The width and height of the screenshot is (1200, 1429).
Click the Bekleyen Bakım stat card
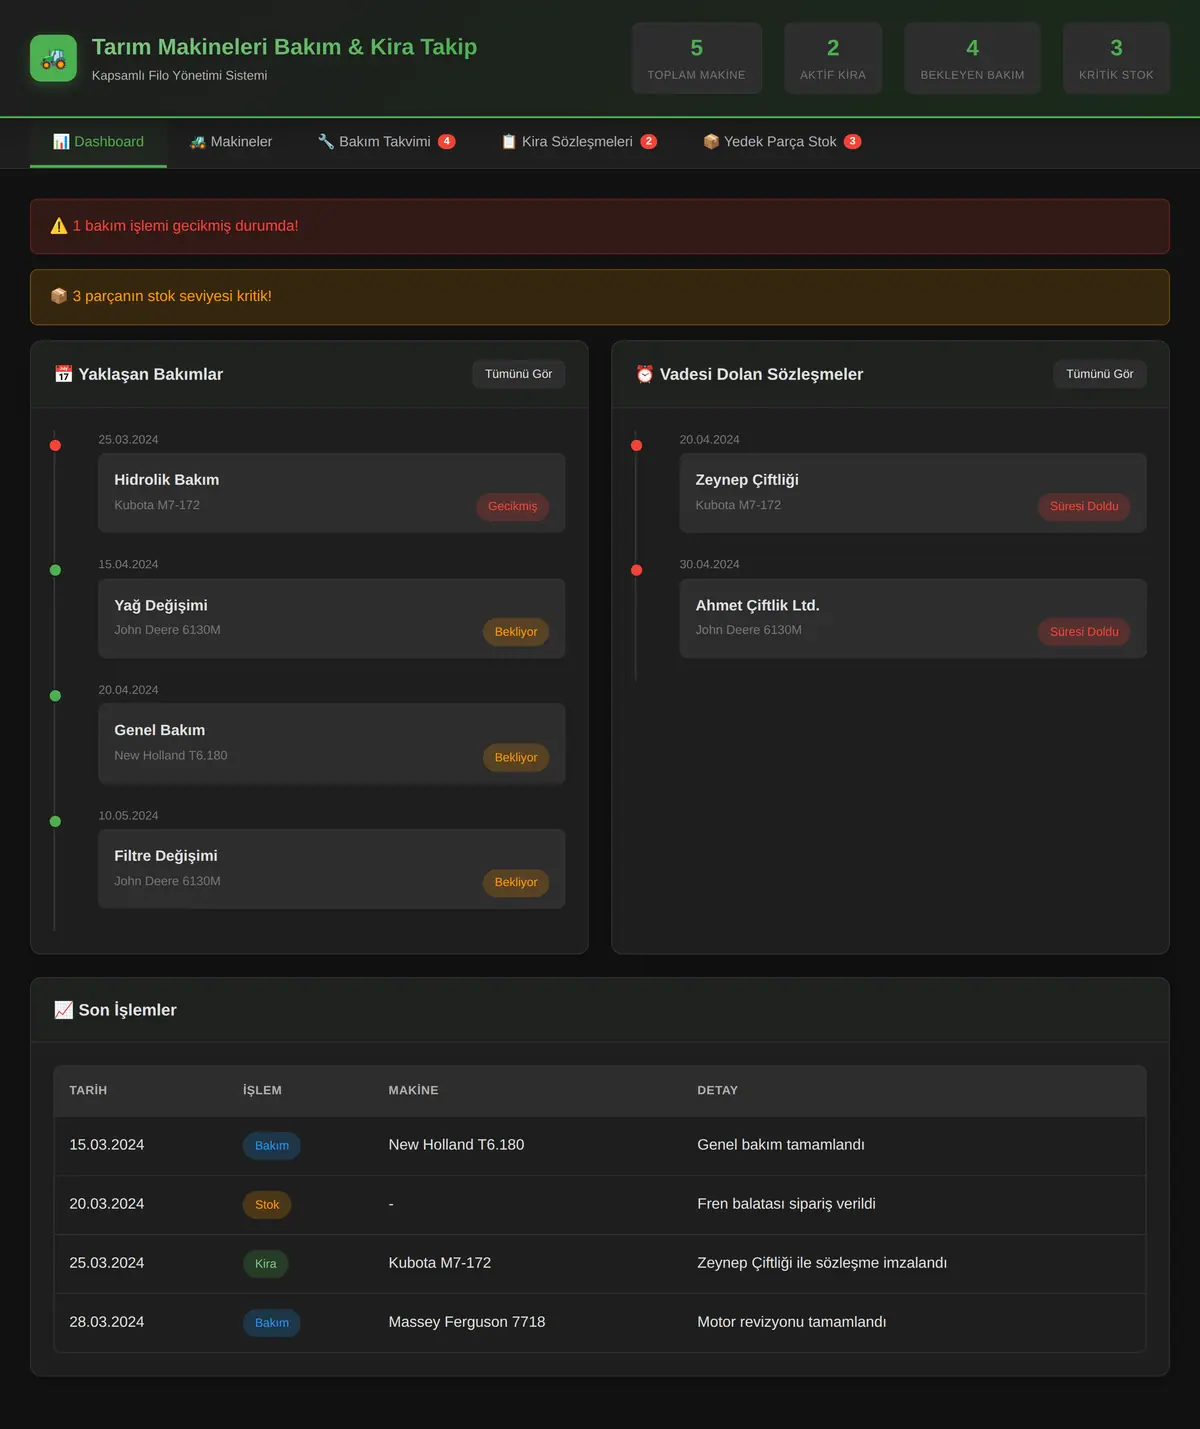click(973, 59)
